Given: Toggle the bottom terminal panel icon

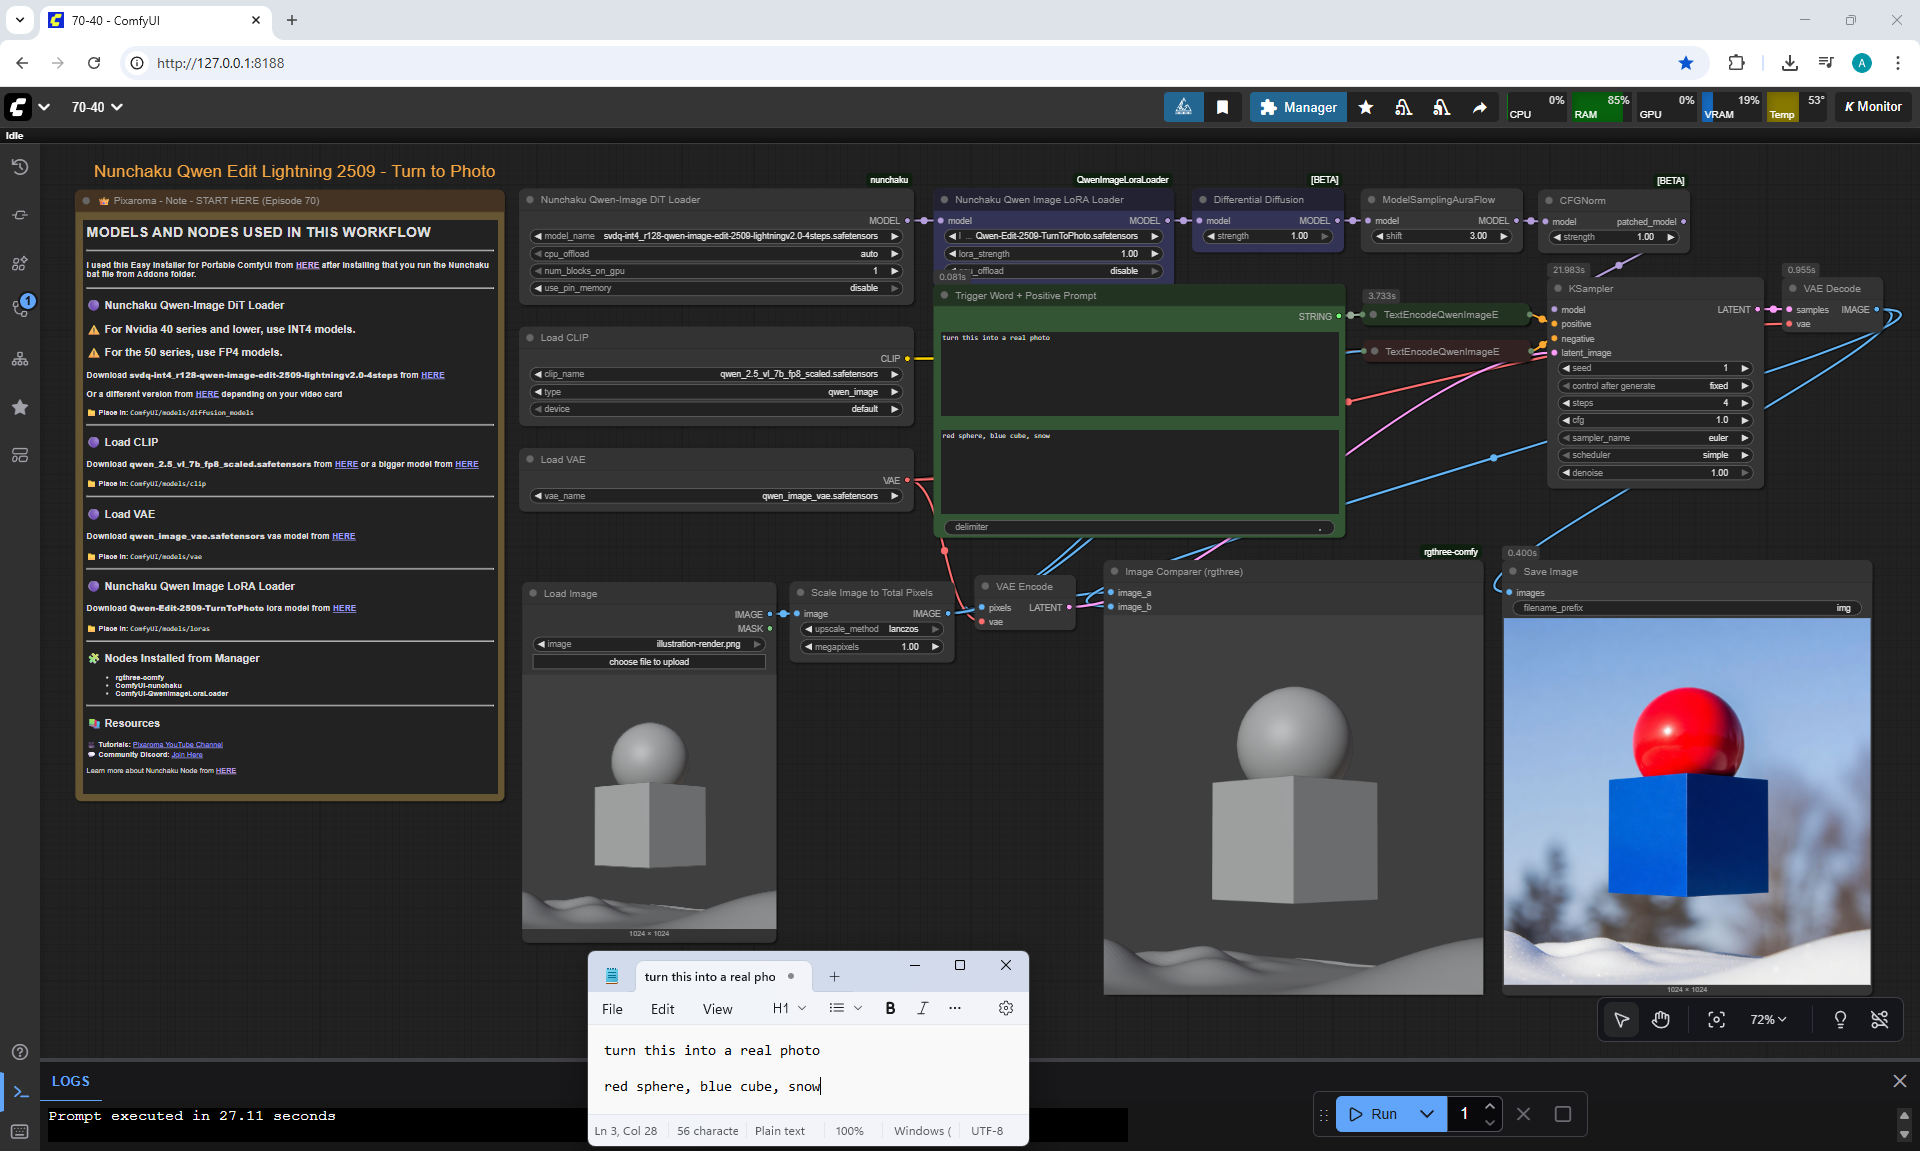Looking at the screenshot, I should pos(20,1092).
